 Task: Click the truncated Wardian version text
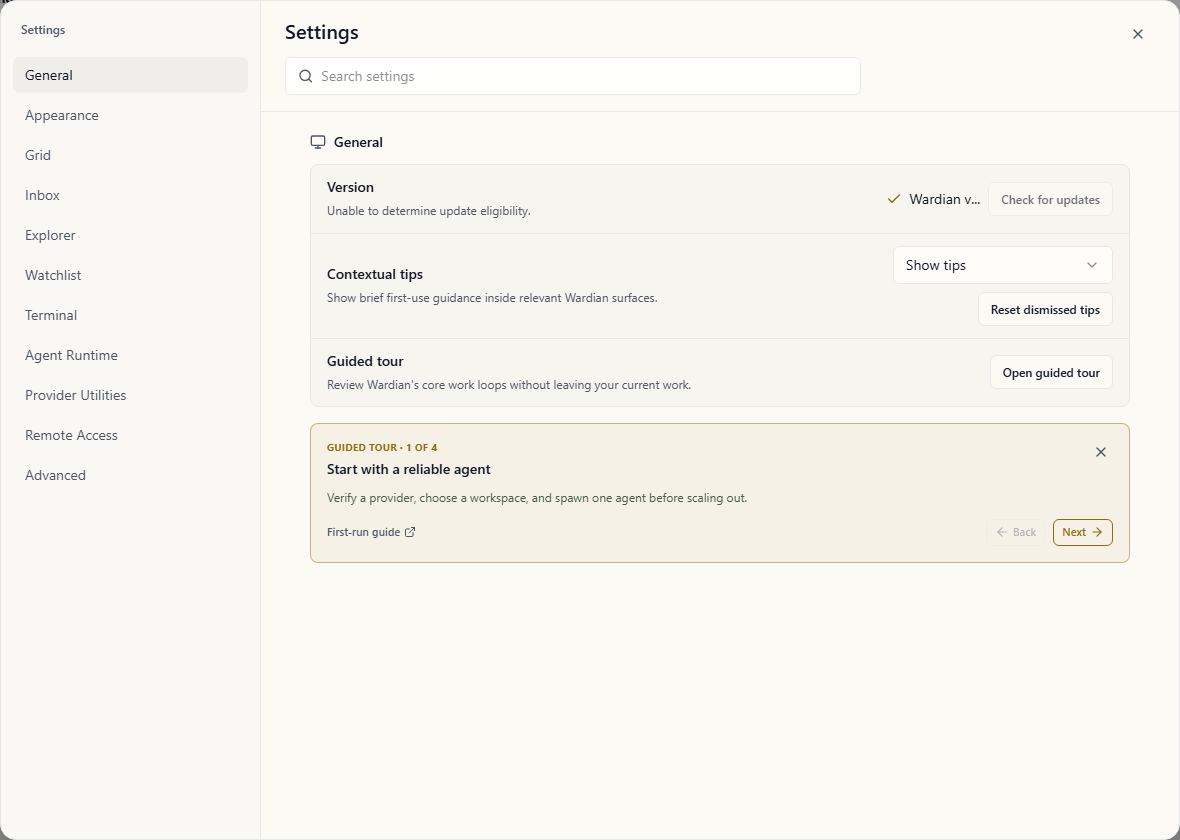(944, 199)
